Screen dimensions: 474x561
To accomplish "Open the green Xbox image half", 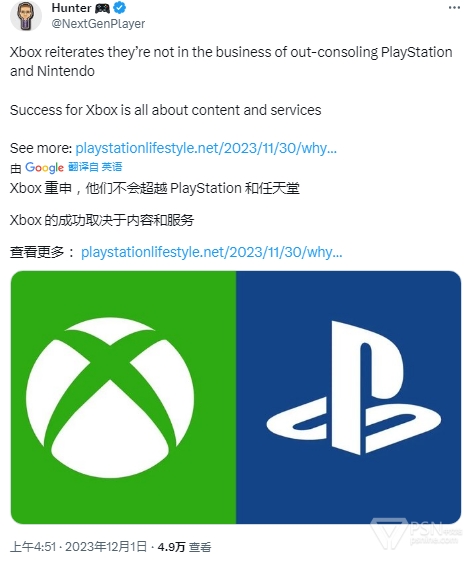I will pos(123,397).
